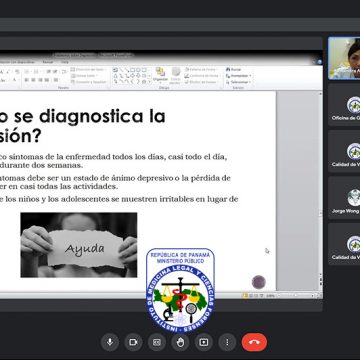Expand the Efectos de forma dropdown
Screen dimensions: 360x360
pos(202,82)
